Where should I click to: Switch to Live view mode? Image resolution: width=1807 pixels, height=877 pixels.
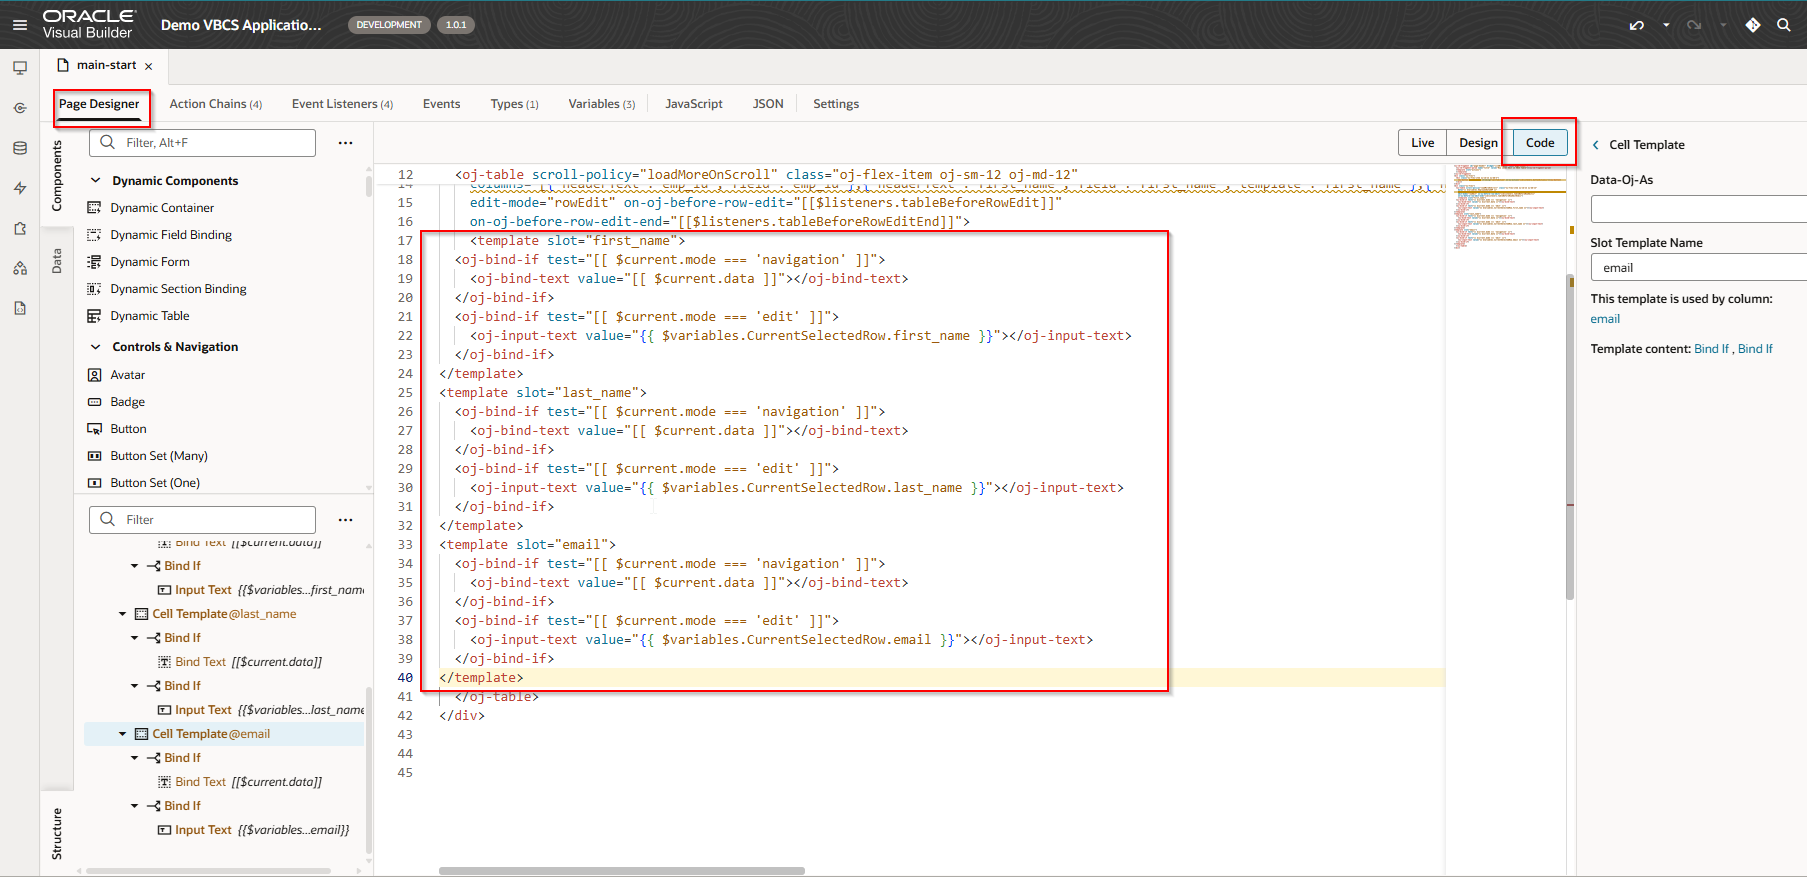coord(1422,143)
